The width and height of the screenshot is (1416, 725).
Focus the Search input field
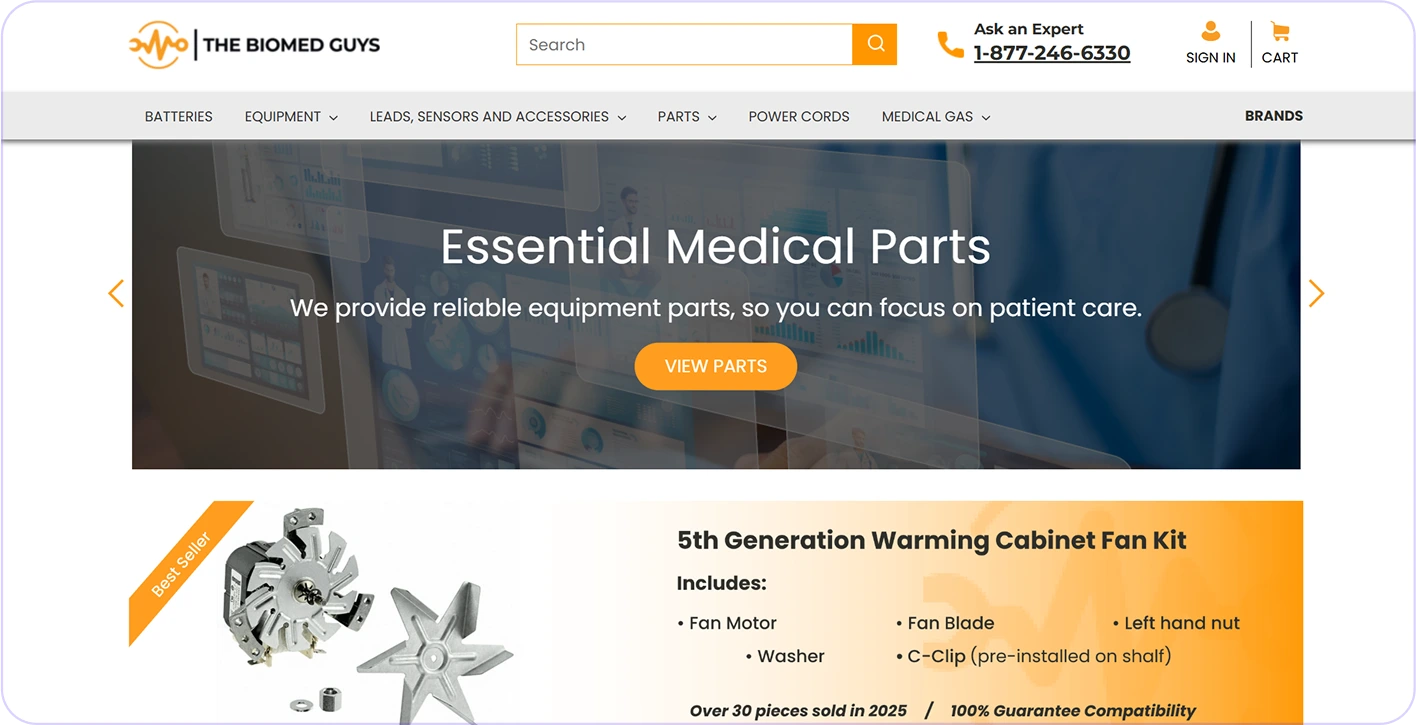tap(684, 44)
